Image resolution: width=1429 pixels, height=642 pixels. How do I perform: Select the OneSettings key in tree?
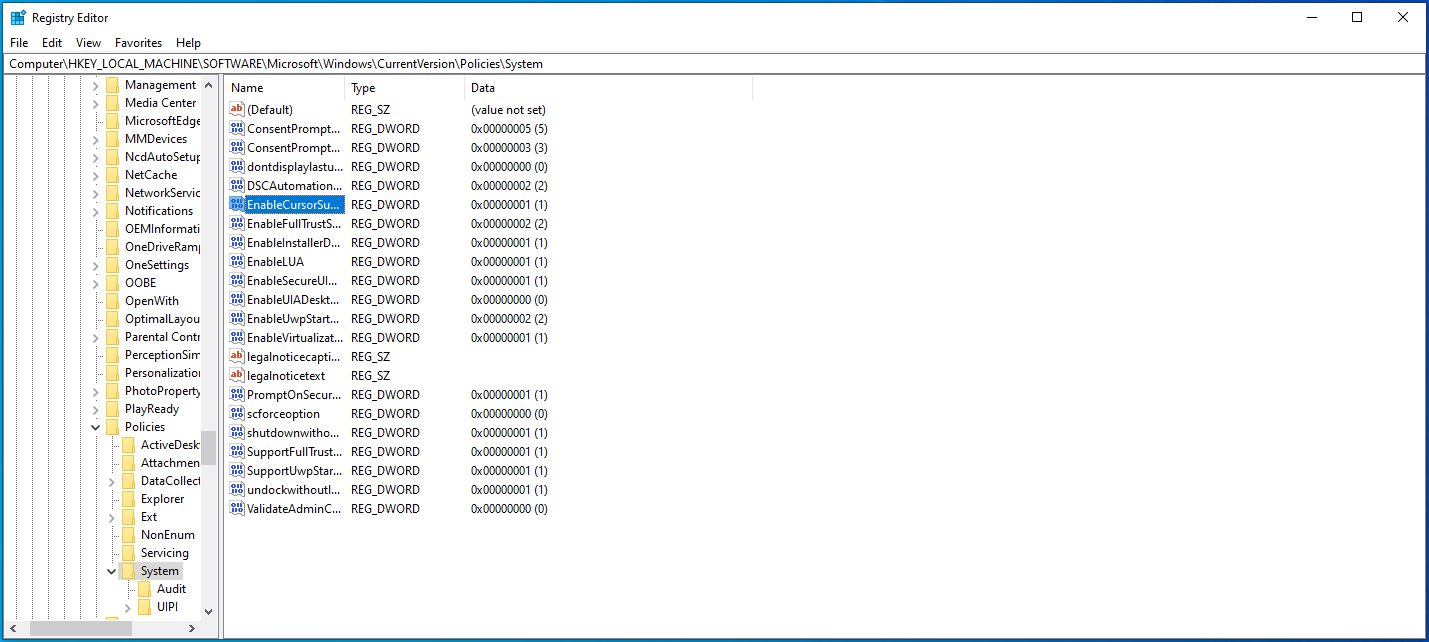click(x=157, y=265)
